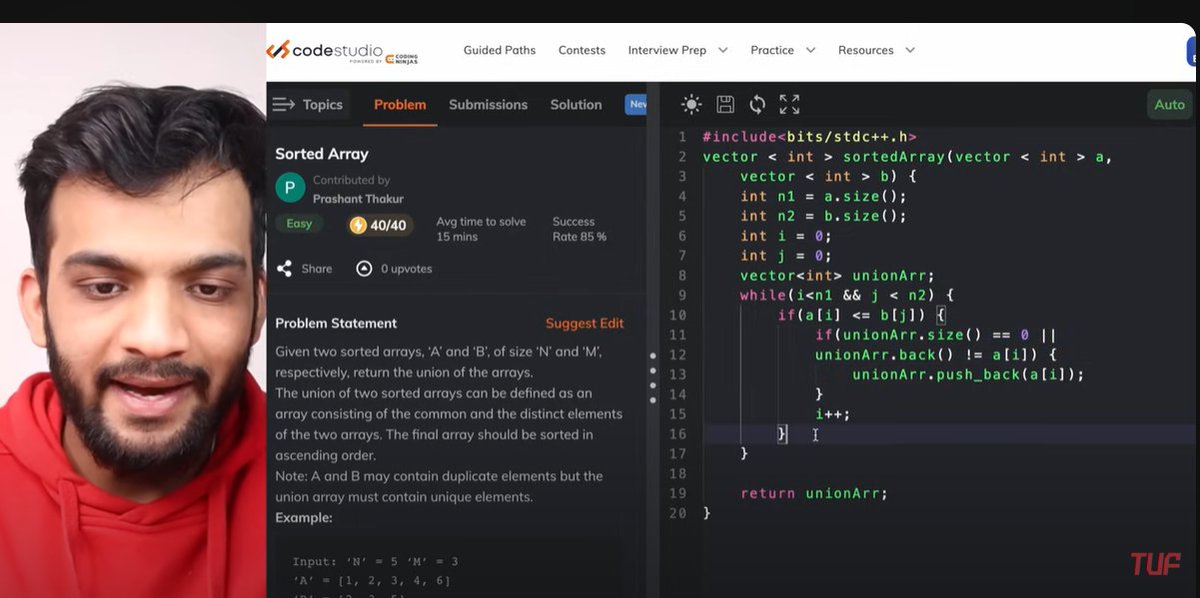The height and width of the screenshot is (598, 1200).
Task: Click the lightning bolt points badge 40/40
Action: point(379,225)
